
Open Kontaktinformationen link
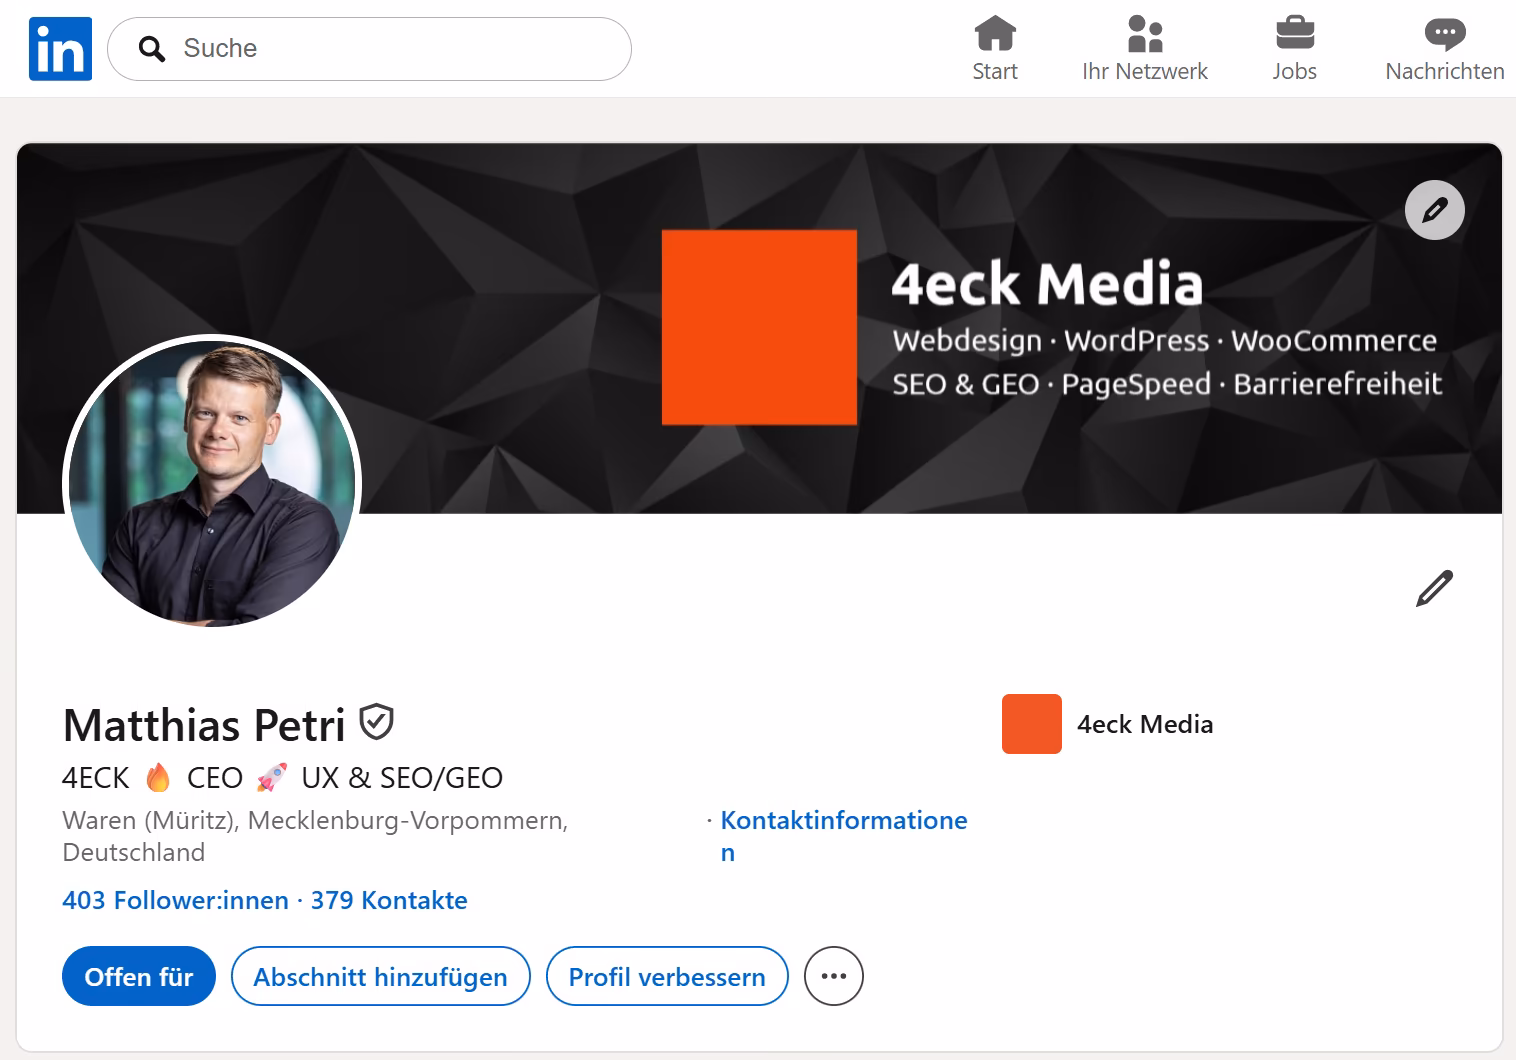click(844, 836)
